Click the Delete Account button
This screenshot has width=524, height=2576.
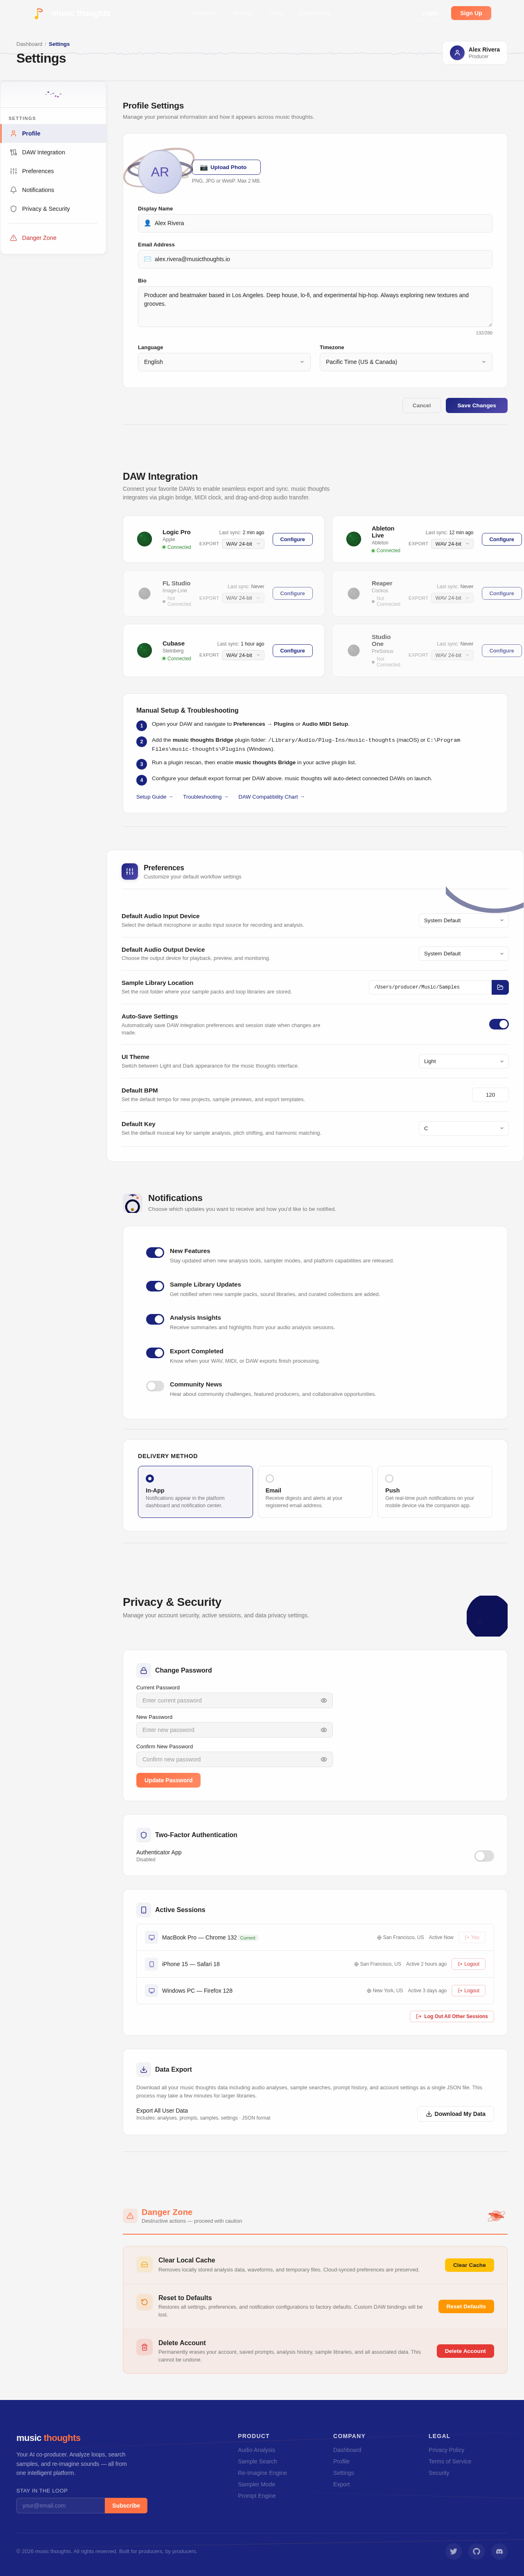tap(466, 2351)
